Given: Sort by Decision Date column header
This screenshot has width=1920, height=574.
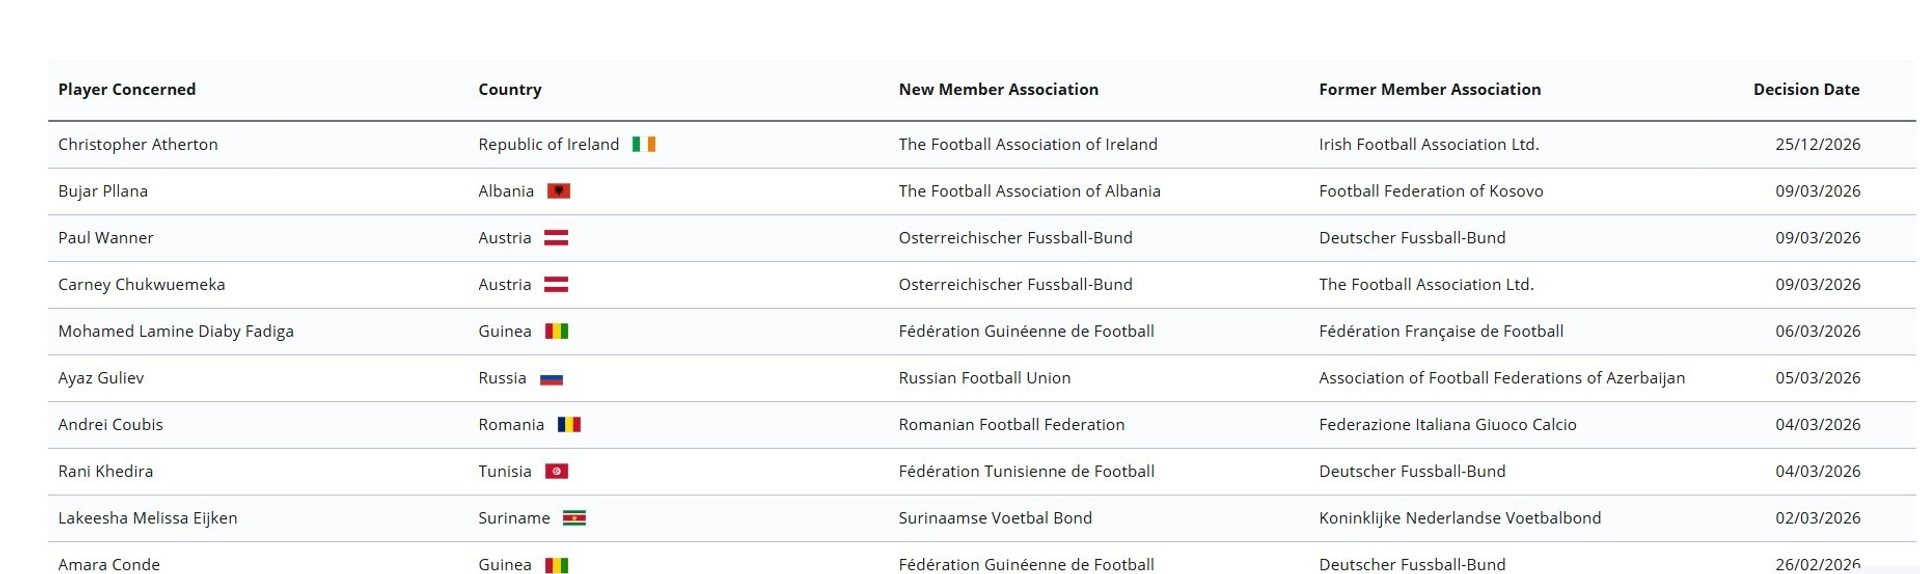Looking at the screenshot, I should (x=1805, y=89).
